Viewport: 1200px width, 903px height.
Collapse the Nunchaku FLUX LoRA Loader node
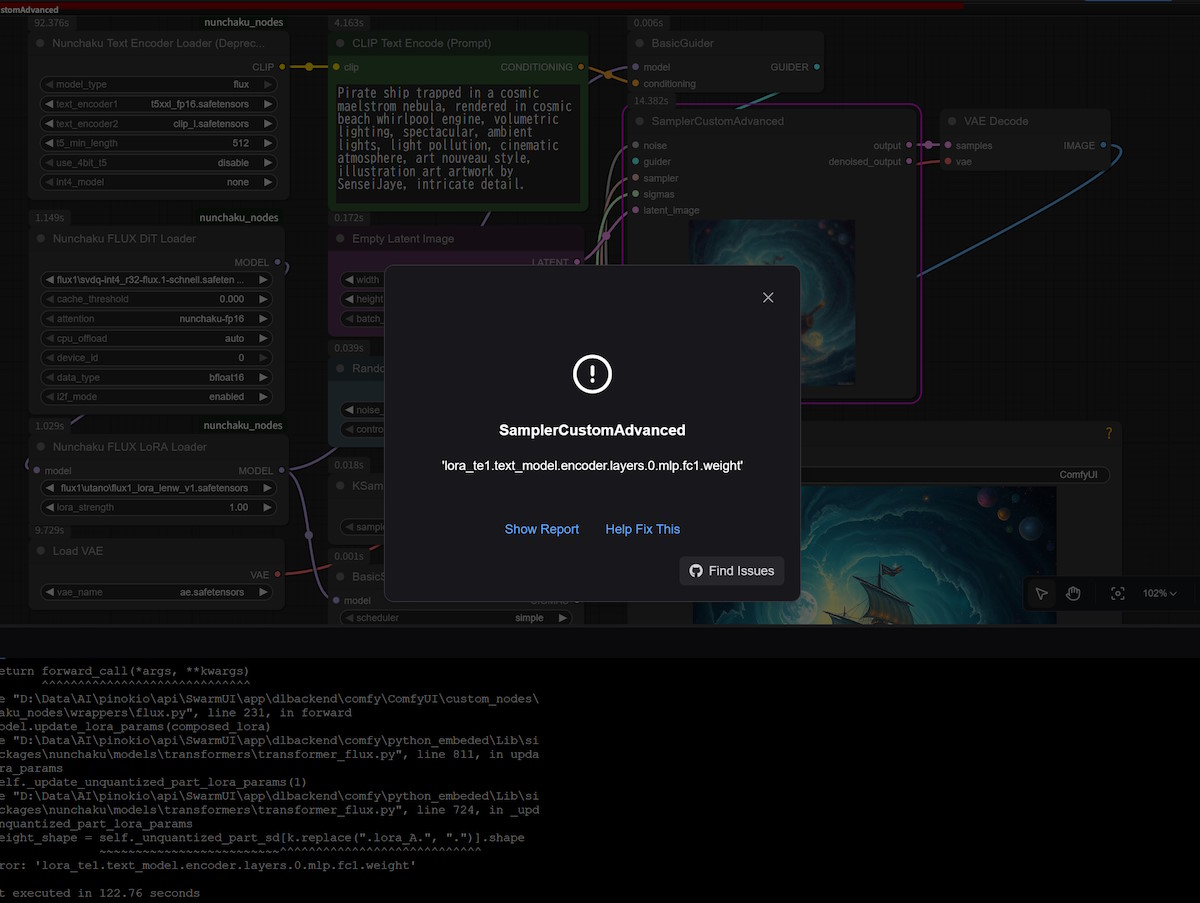(41, 447)
